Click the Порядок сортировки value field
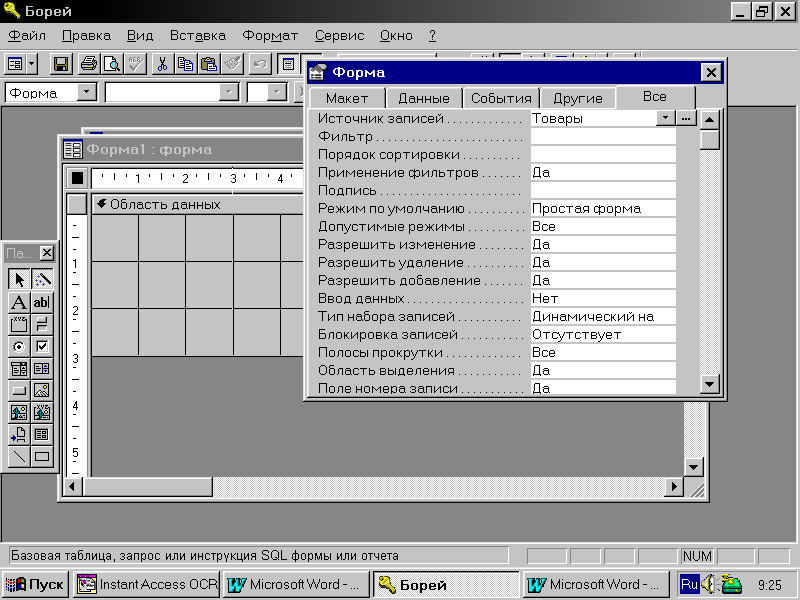The image size is (800, 600). pyautogui.click(x=603, y=154)
